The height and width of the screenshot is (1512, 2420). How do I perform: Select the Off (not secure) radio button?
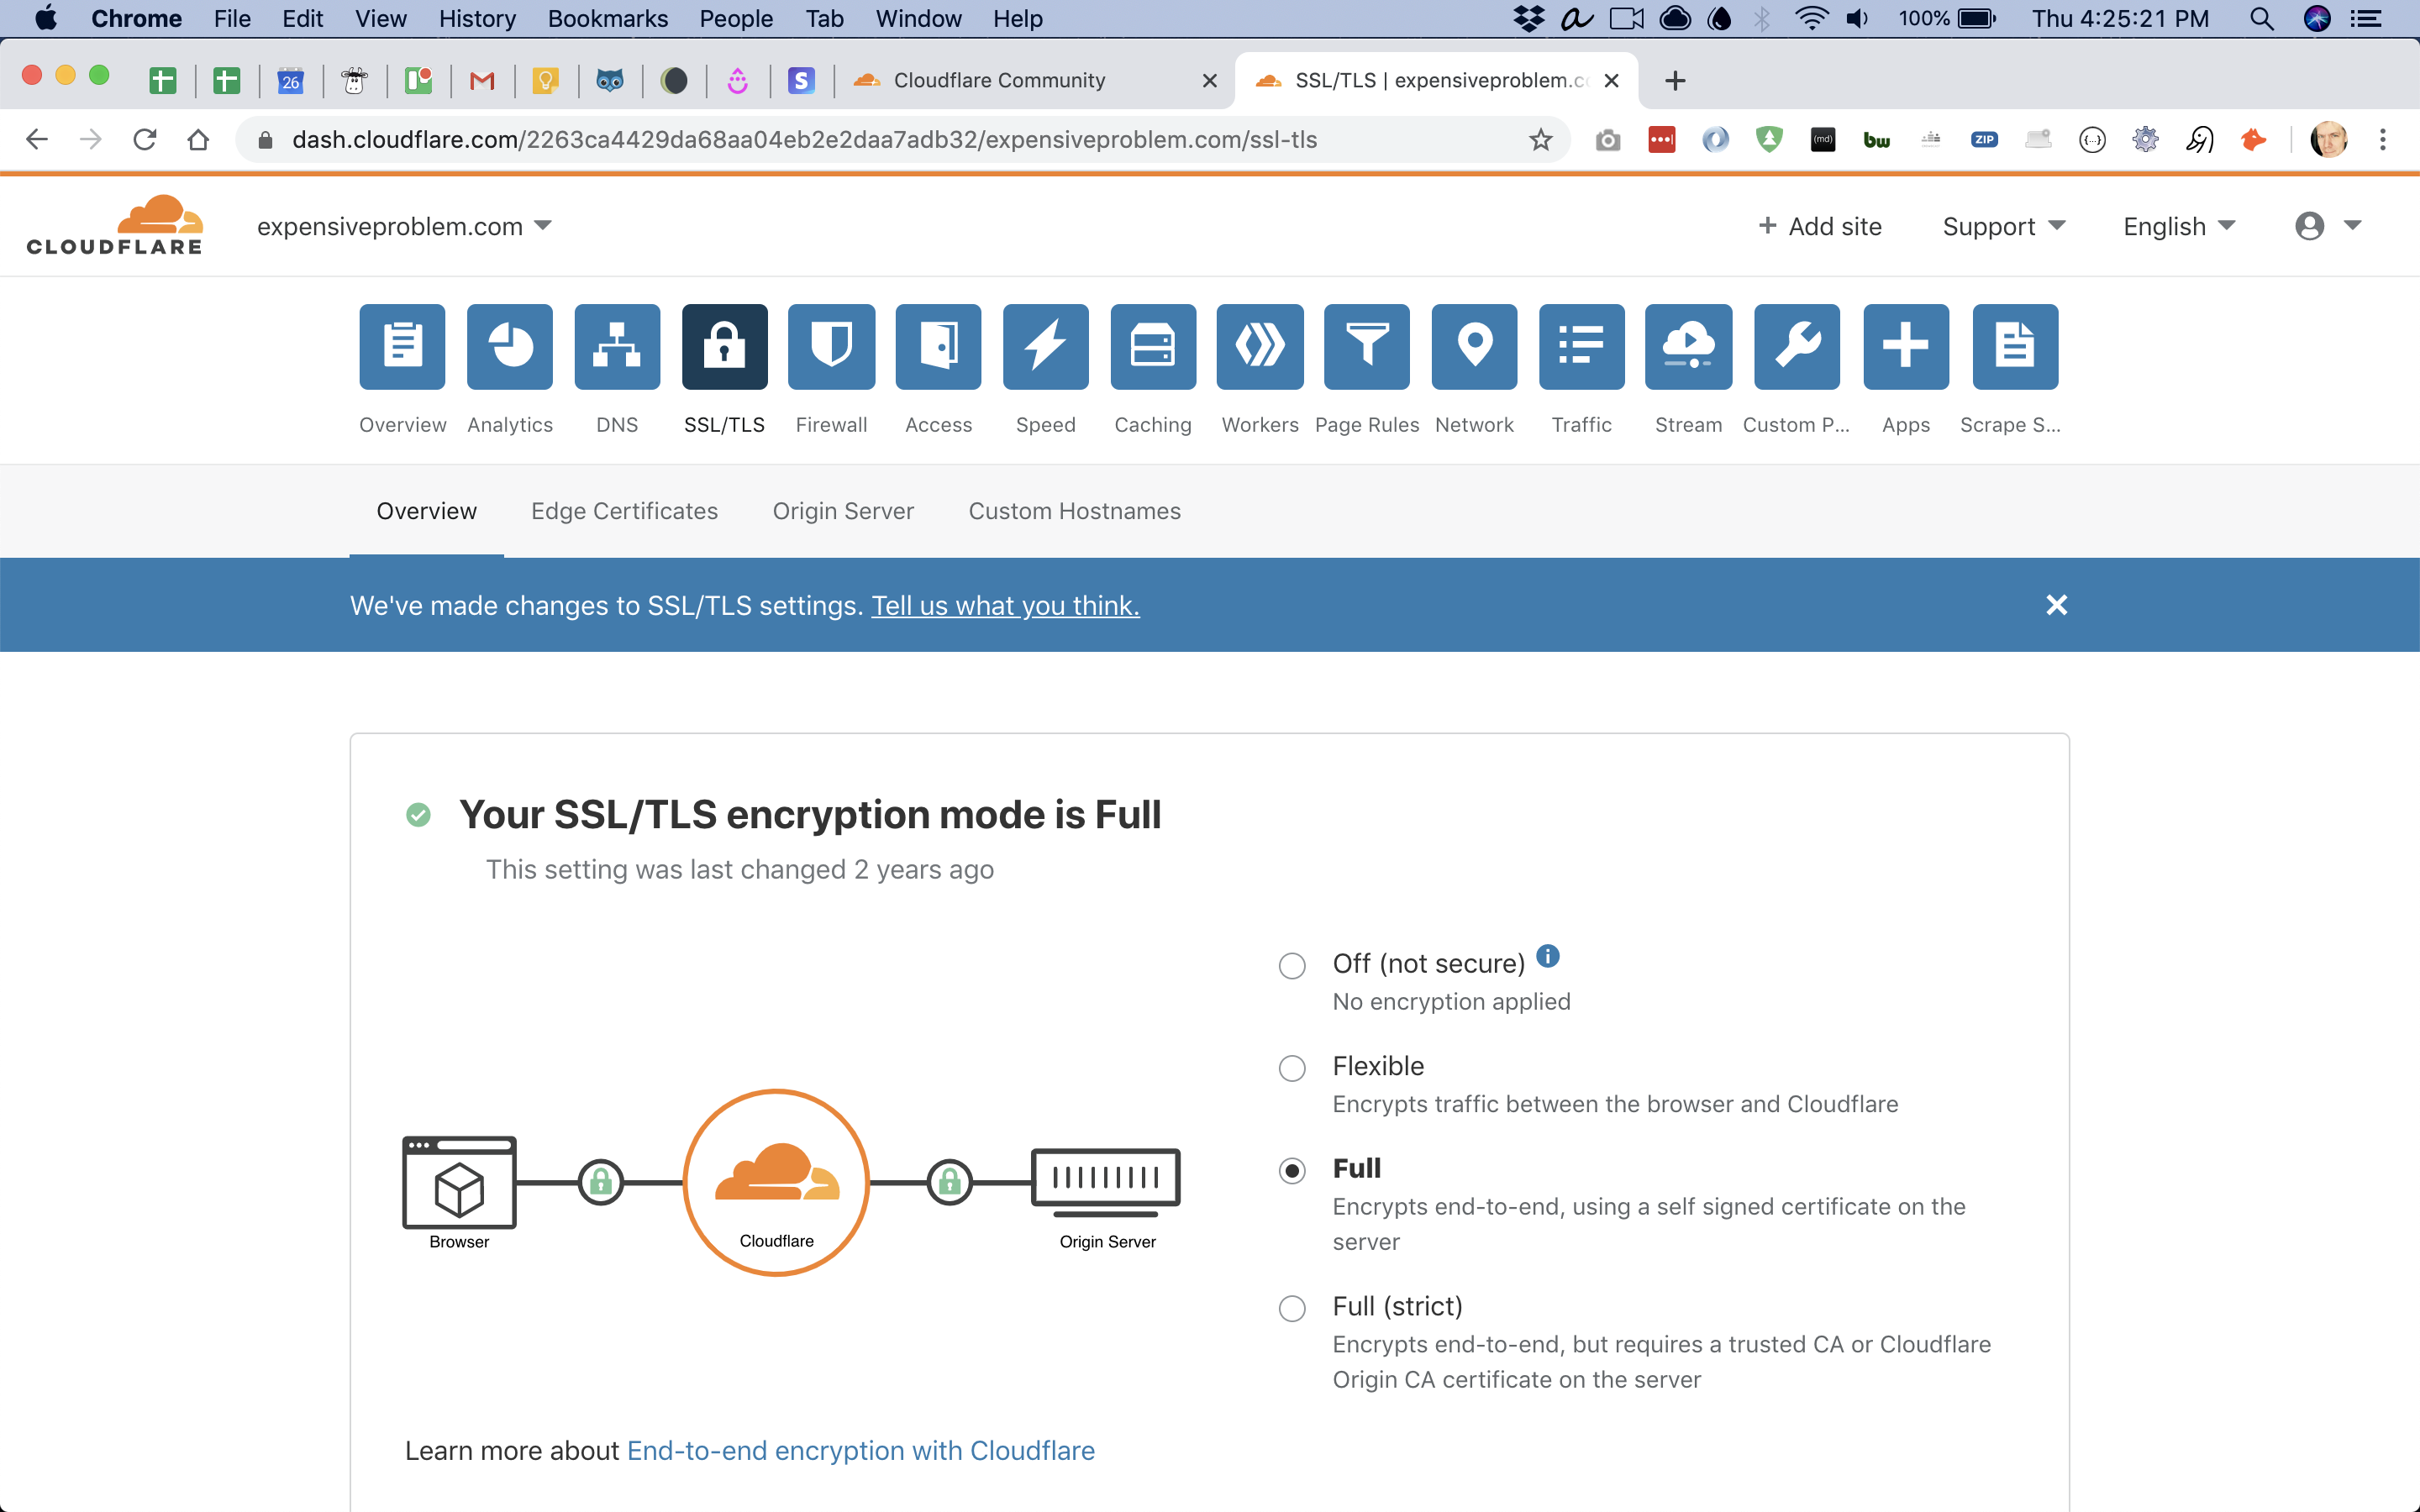(x=1292, y=965)
